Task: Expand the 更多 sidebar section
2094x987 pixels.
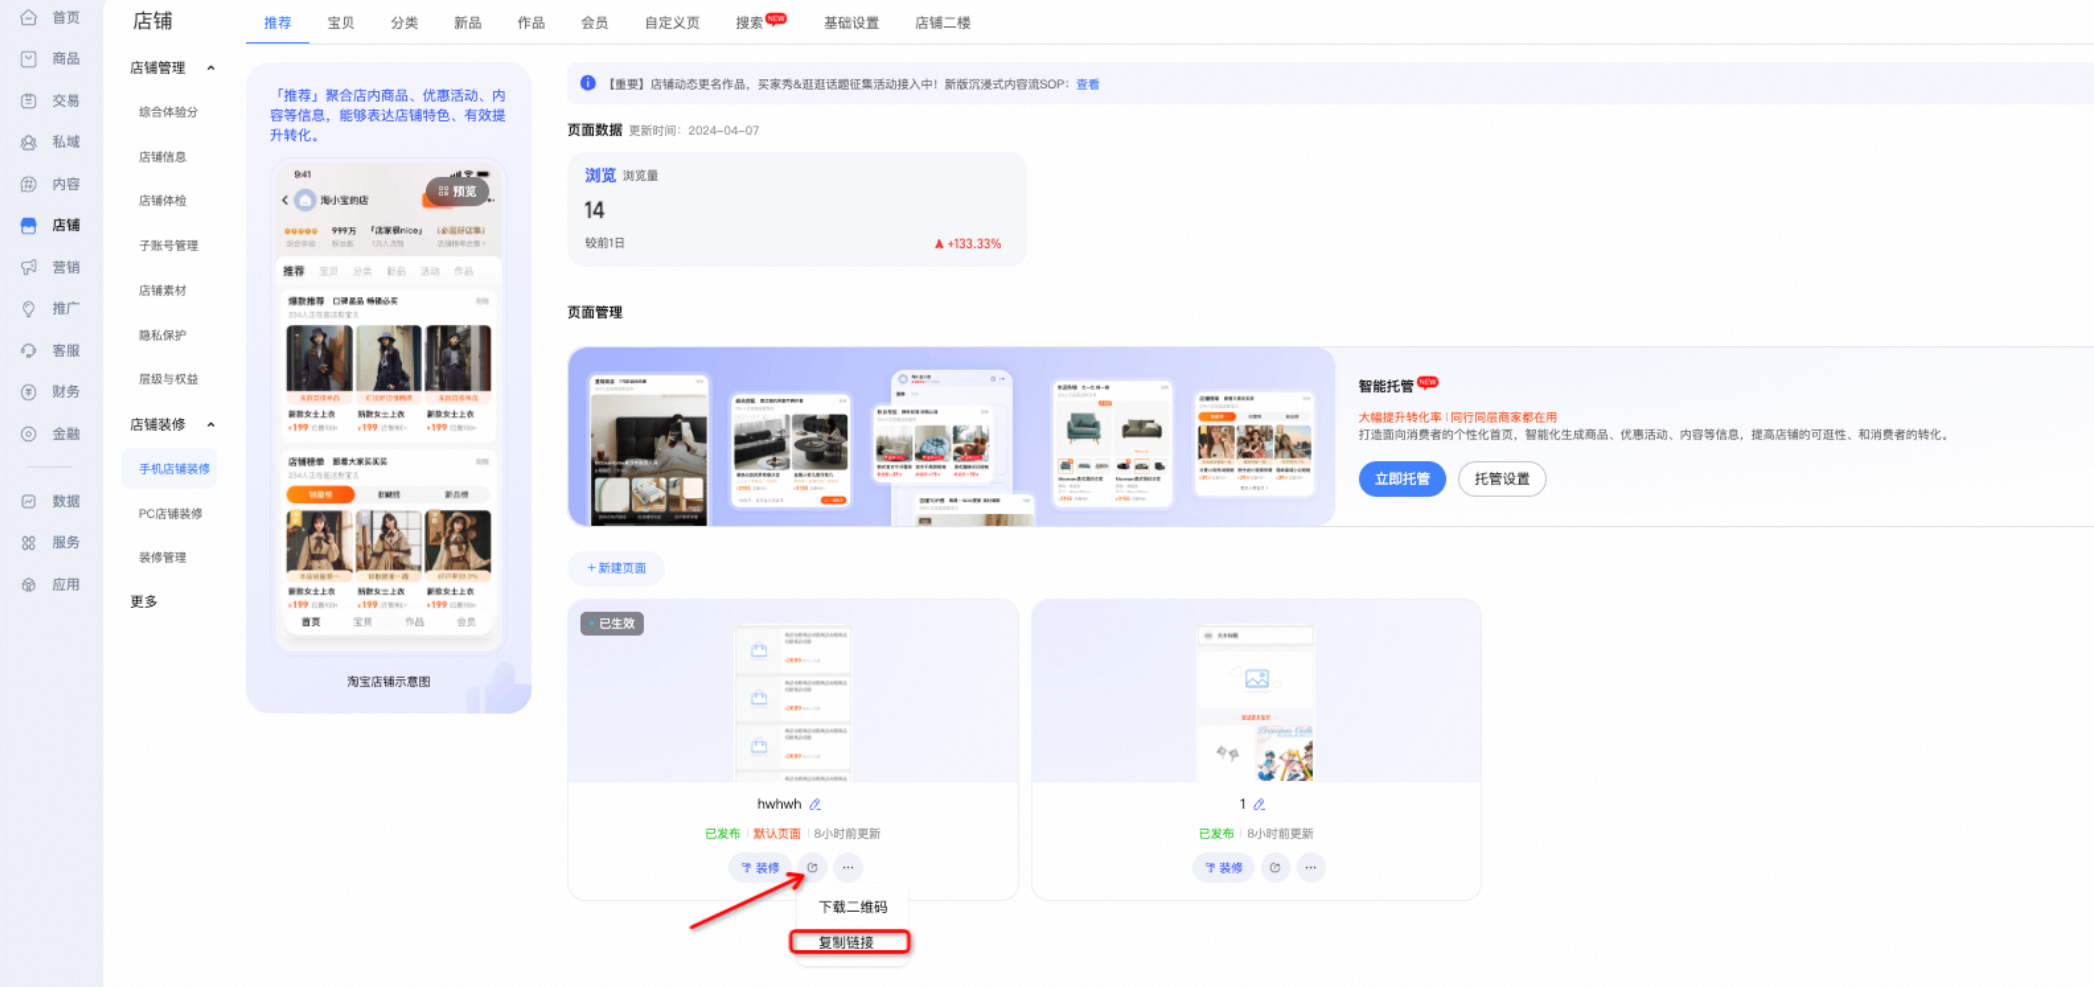Action: (x=144, y=602)
